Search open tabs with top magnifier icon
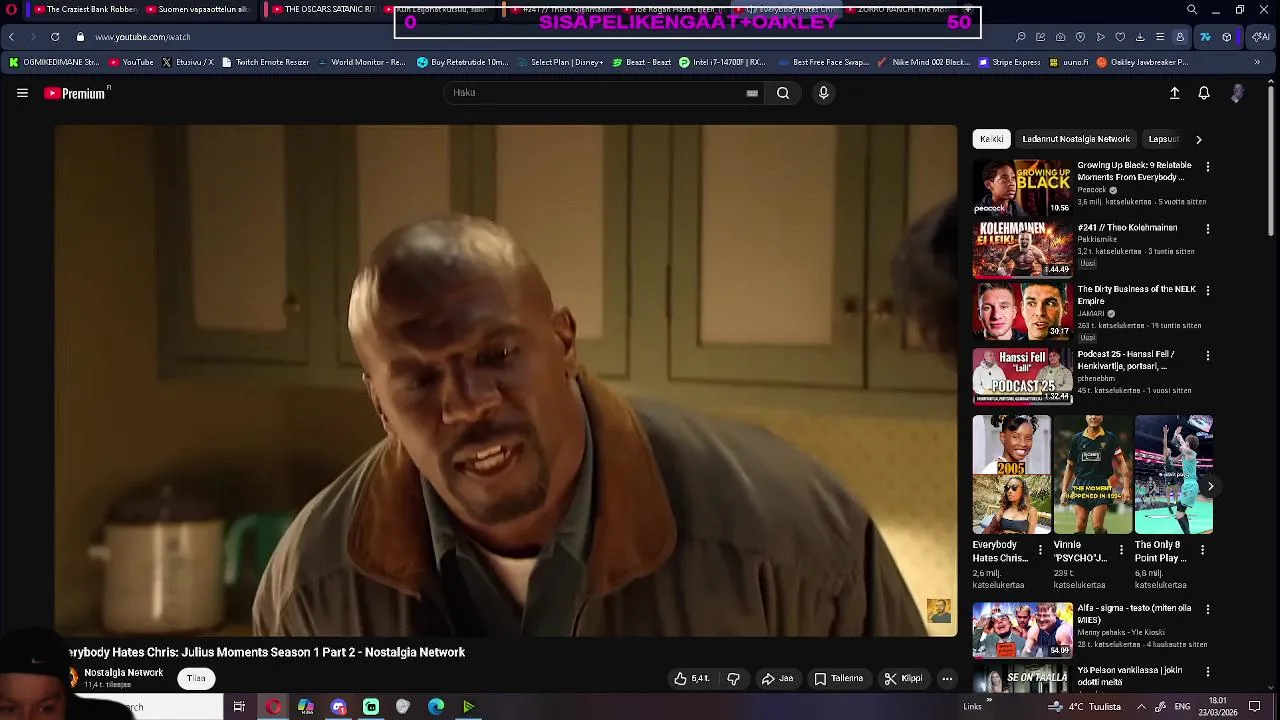 click(1191, 10)
